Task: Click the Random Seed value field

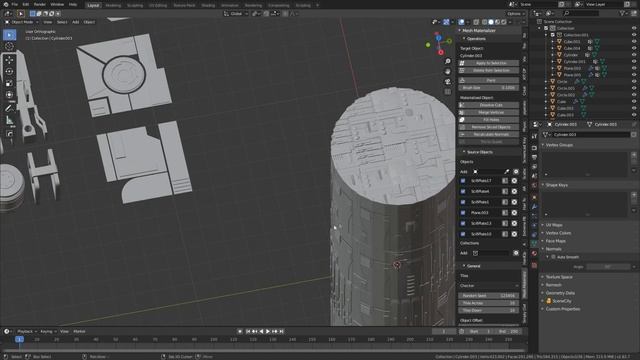Action: tap(489, 295)
